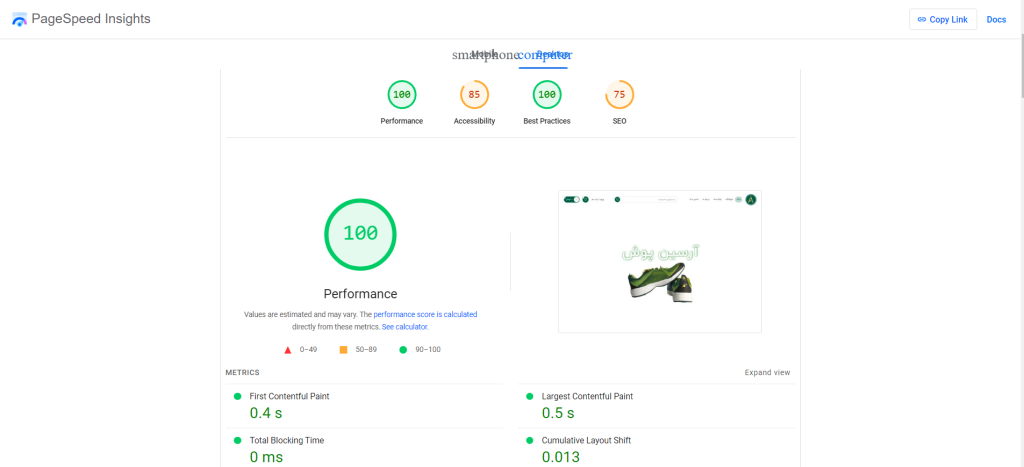Click the large Performance 100 gauge
This screenshot has height=467, width=1024.
pyautogui.click(x=360, y=234)
